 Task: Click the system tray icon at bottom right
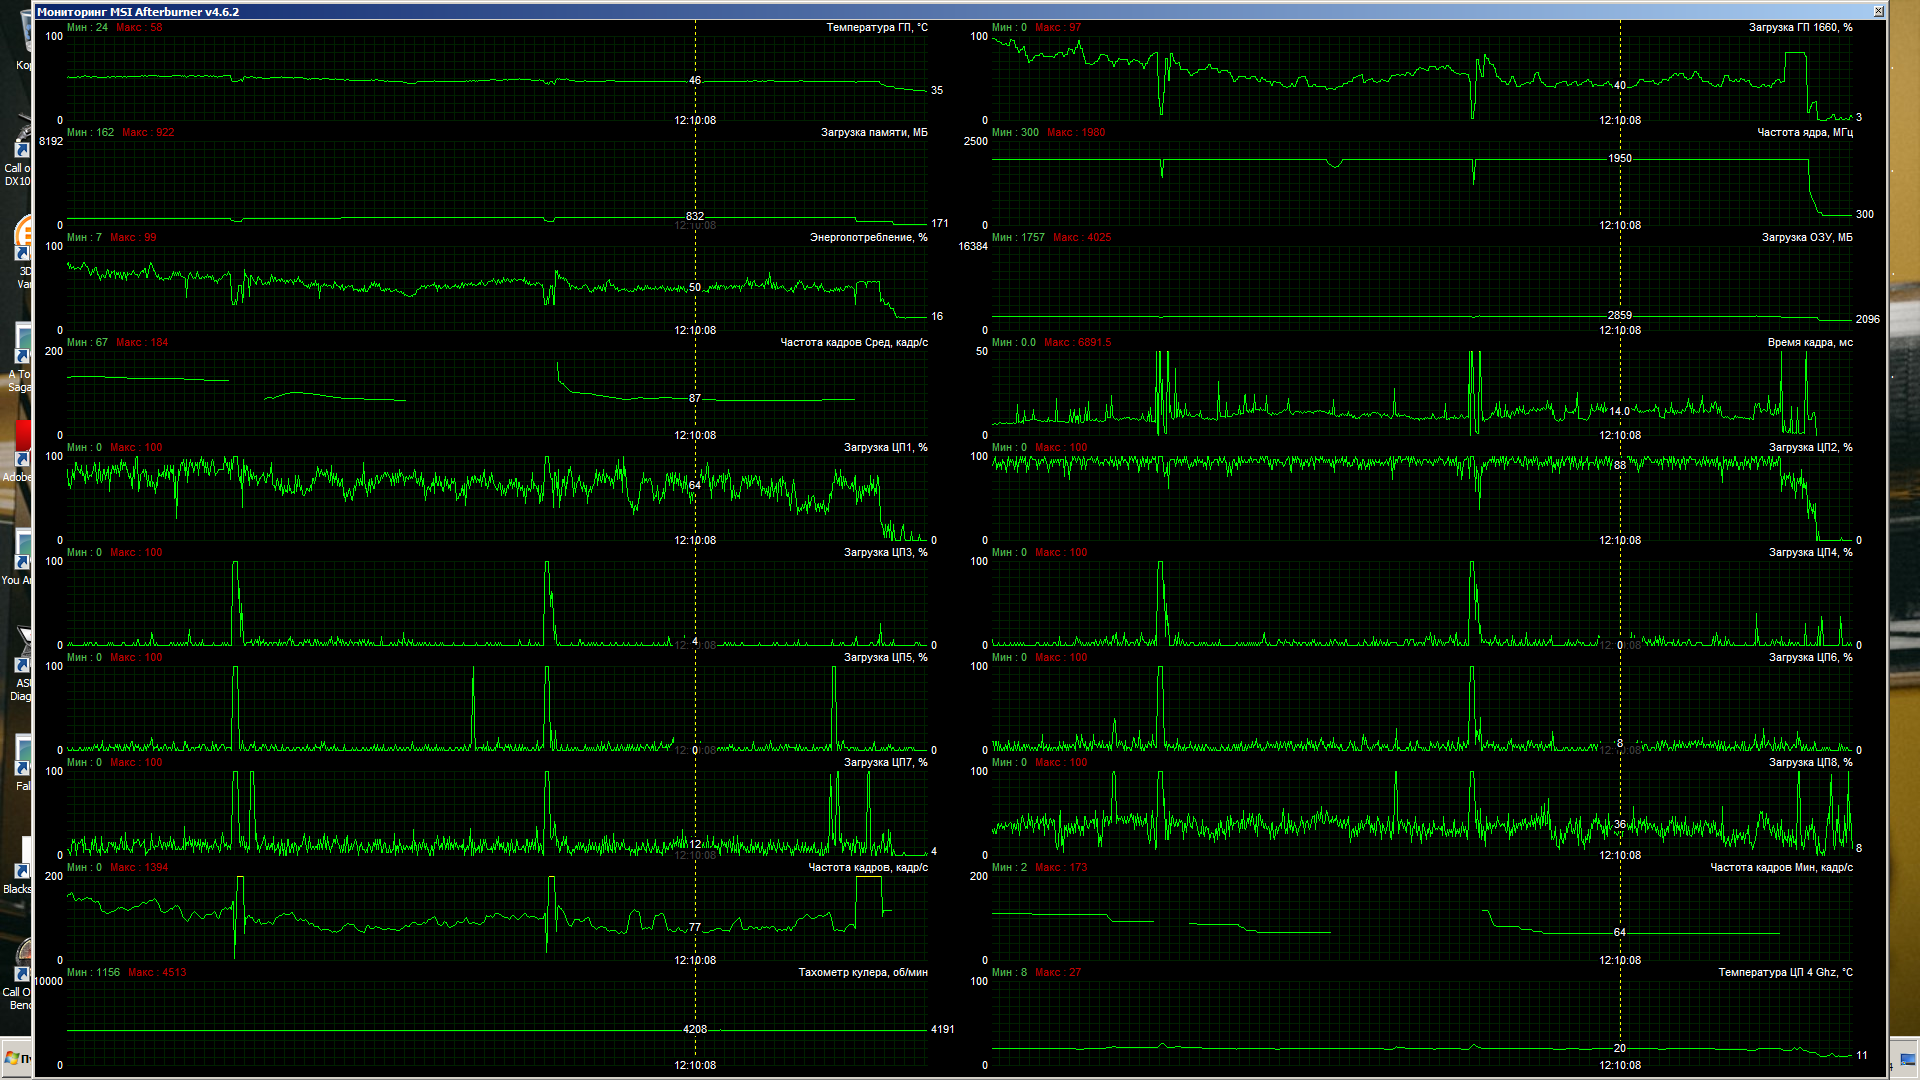coord(1907,1060)
